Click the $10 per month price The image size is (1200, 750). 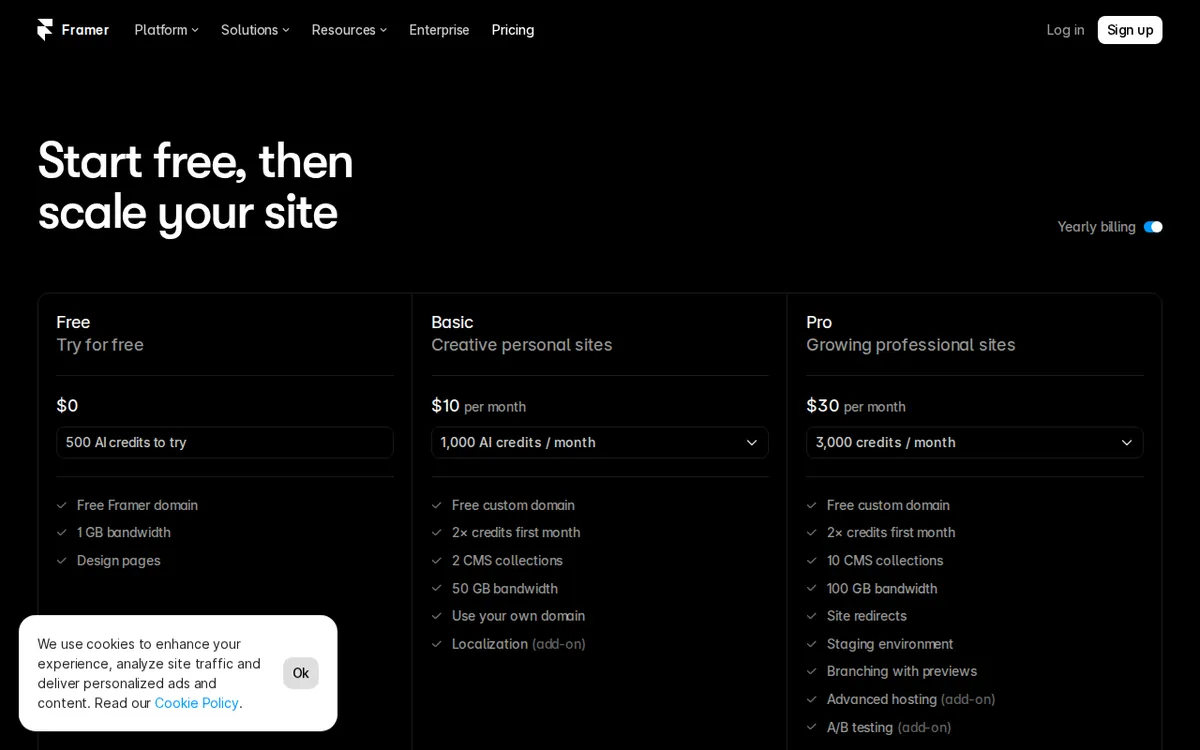(x=478, y=406)
